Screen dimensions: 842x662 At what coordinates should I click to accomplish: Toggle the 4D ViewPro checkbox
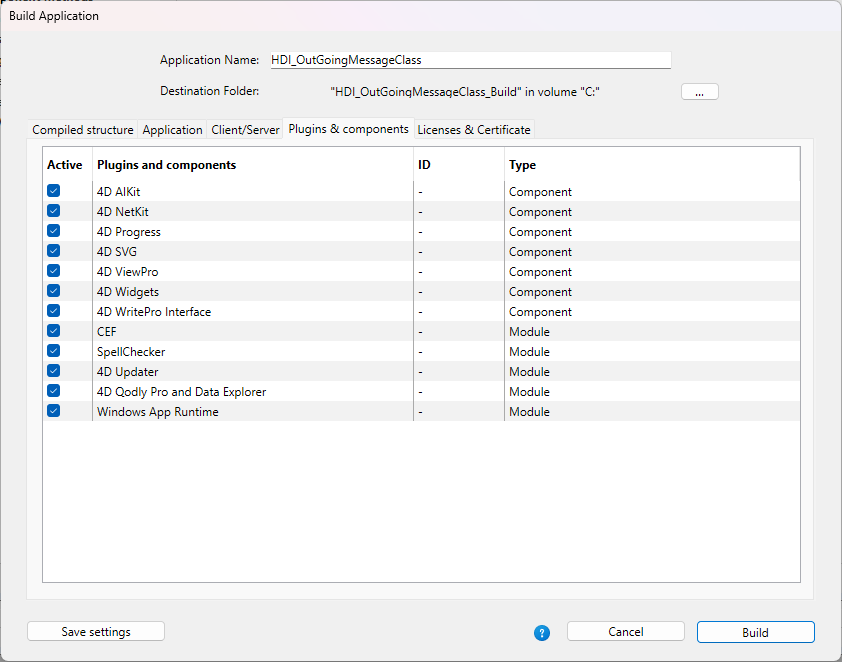click(x=54, y=271)
